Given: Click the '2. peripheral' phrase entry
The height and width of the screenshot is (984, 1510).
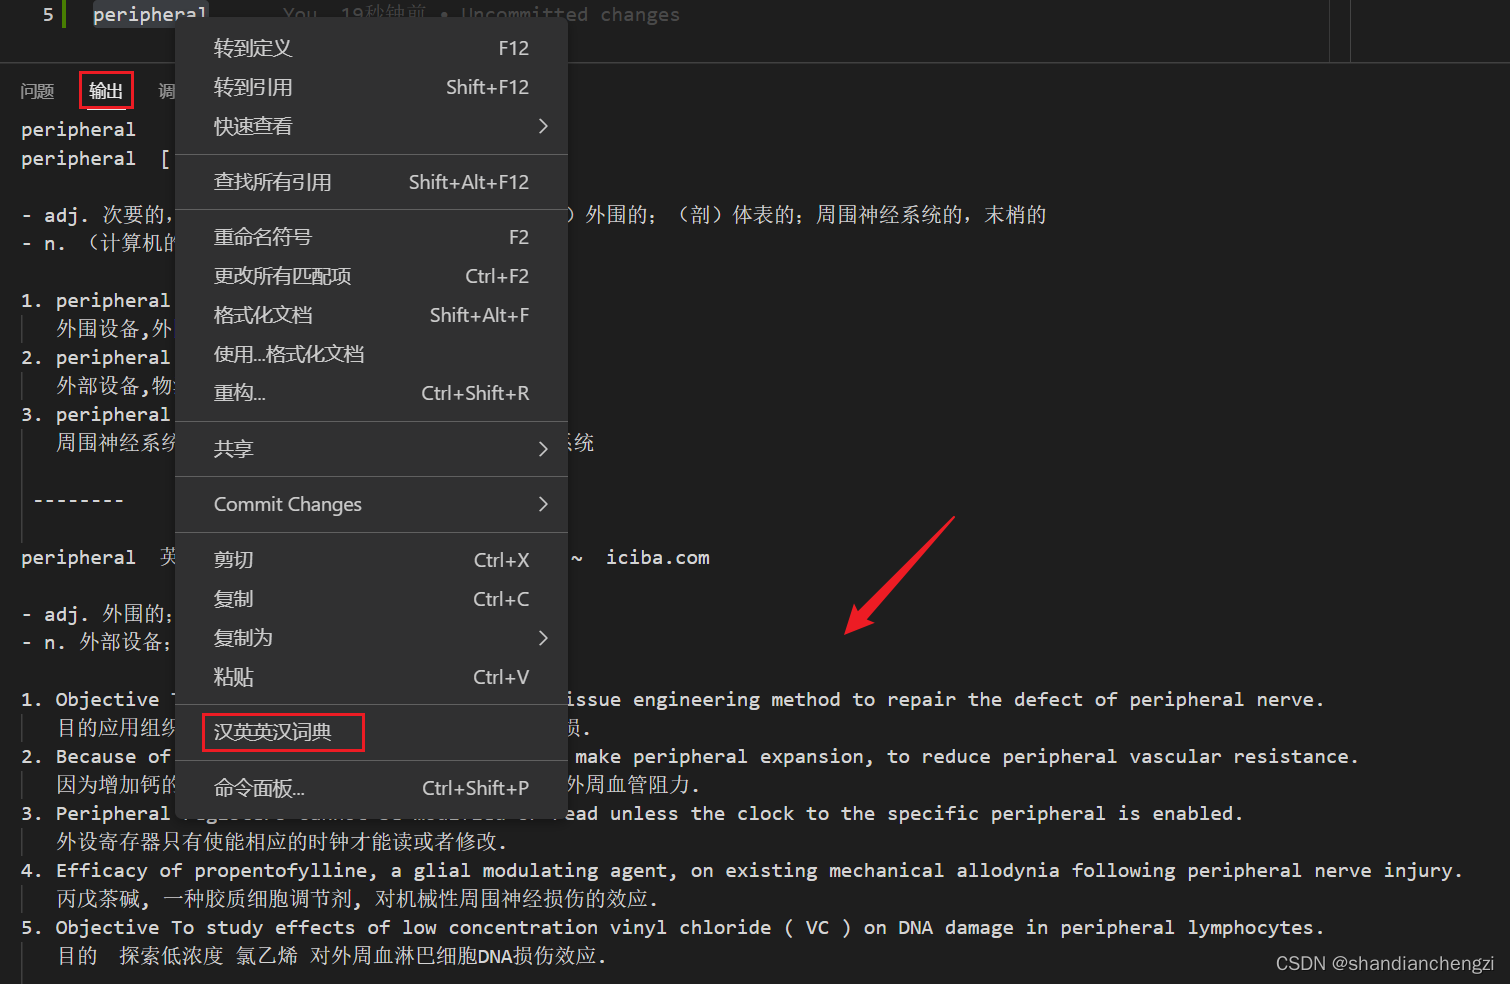Looking at the screenshot, I should (96, 357).
